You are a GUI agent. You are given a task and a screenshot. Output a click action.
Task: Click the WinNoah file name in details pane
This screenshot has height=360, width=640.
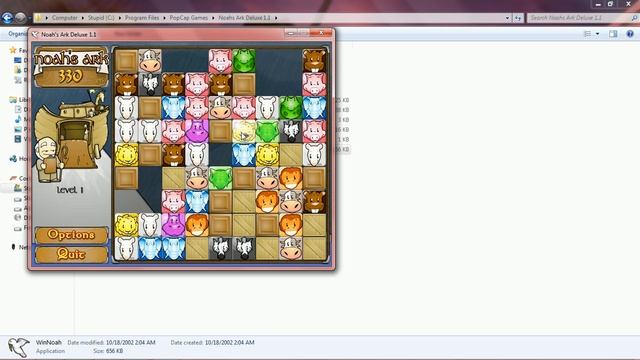click(x=49, y=342)
